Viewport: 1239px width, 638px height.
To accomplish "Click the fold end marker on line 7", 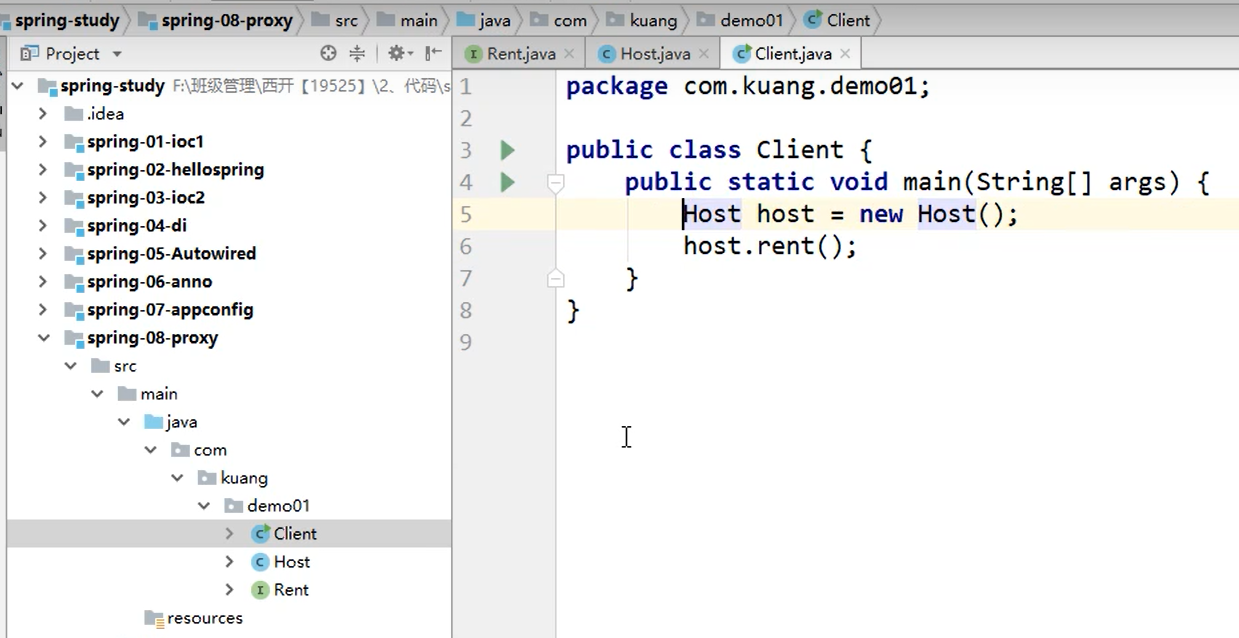I will click(556, 278).
